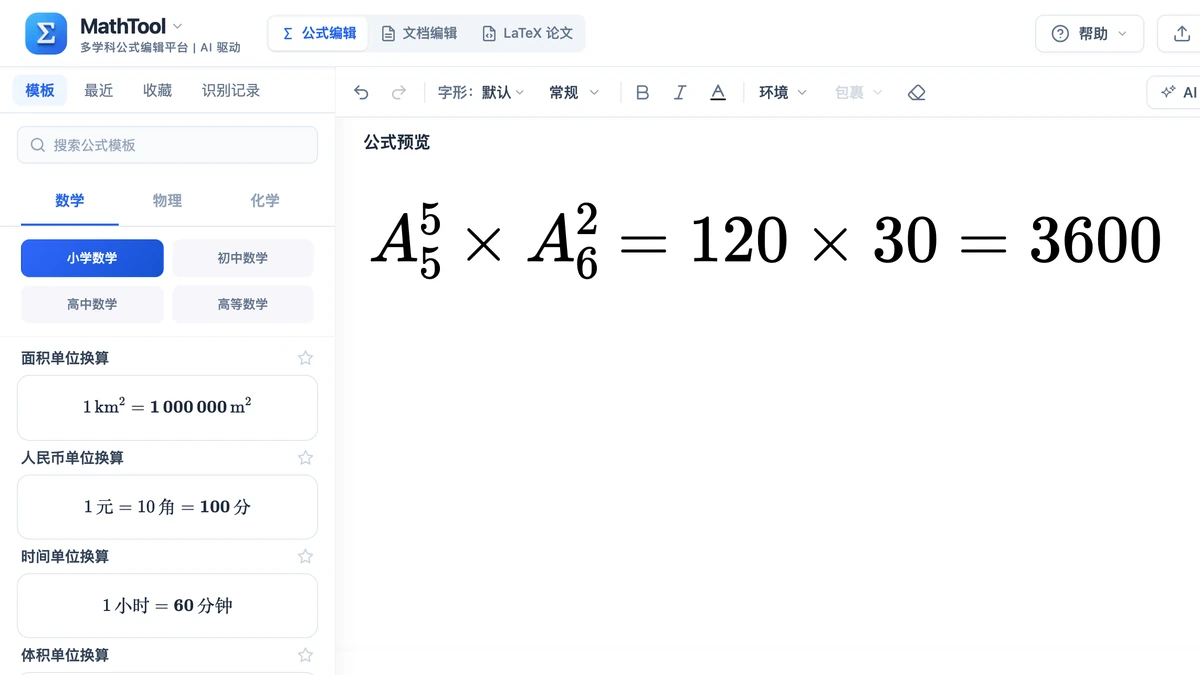Open the MathTool name dropdown
This screenshot has height=675, width=1200.
131,26
